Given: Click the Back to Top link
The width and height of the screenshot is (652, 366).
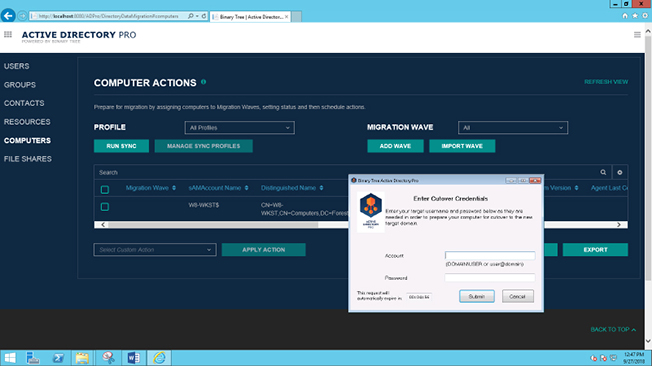Looking at the screenshot, I should coord(613,329).
